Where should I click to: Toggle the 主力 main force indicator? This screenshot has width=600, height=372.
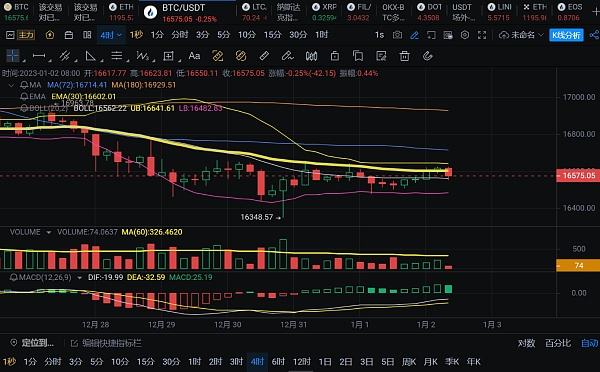point(26,35)
